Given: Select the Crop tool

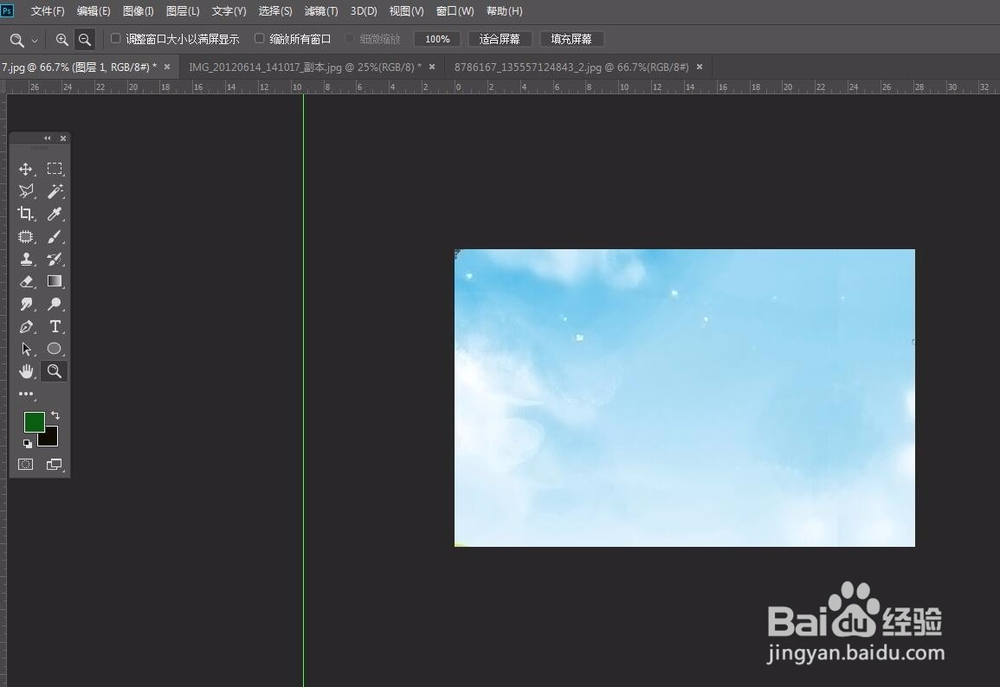Looking at the screenshot, I should click(26, 214).
